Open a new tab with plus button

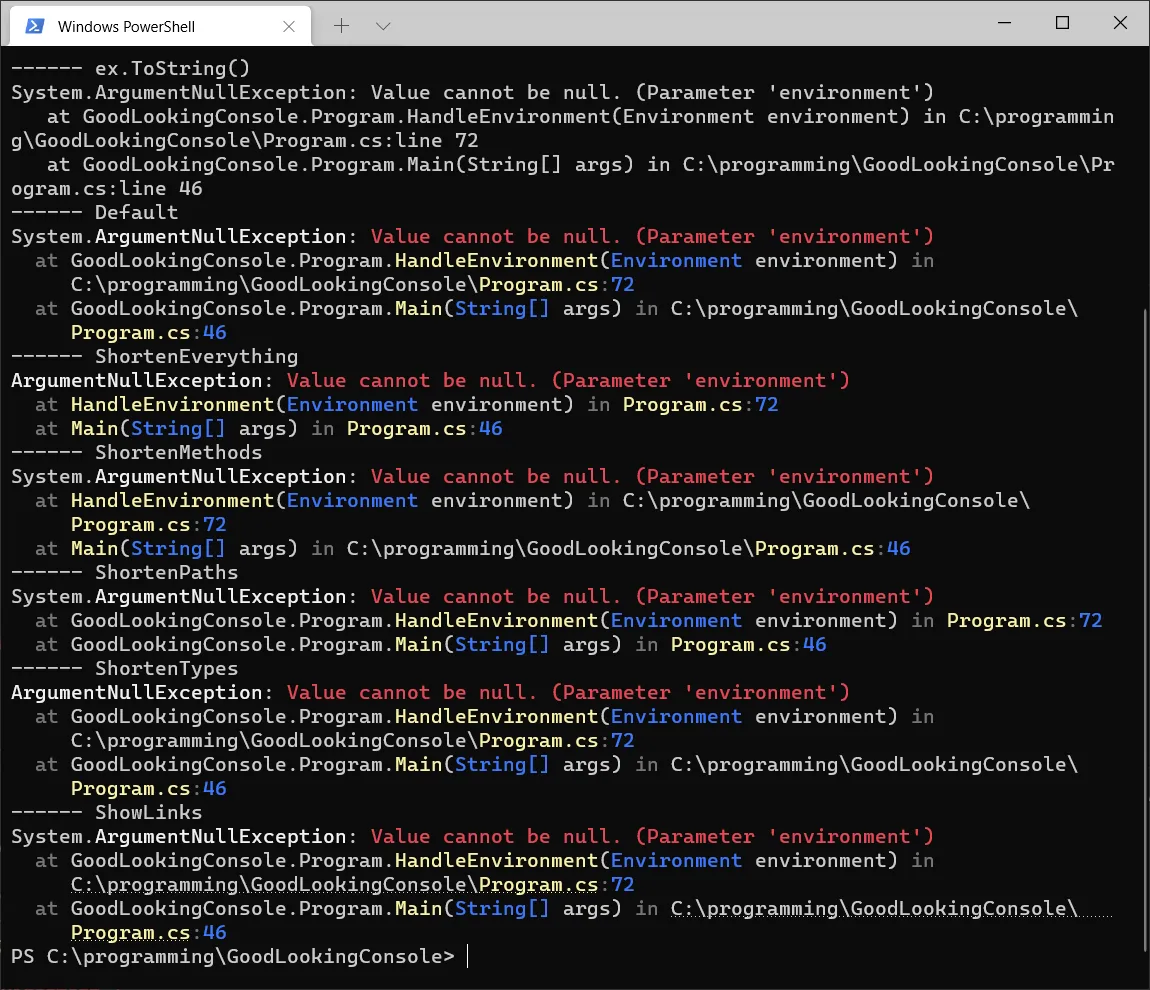(x=341, y=26)
